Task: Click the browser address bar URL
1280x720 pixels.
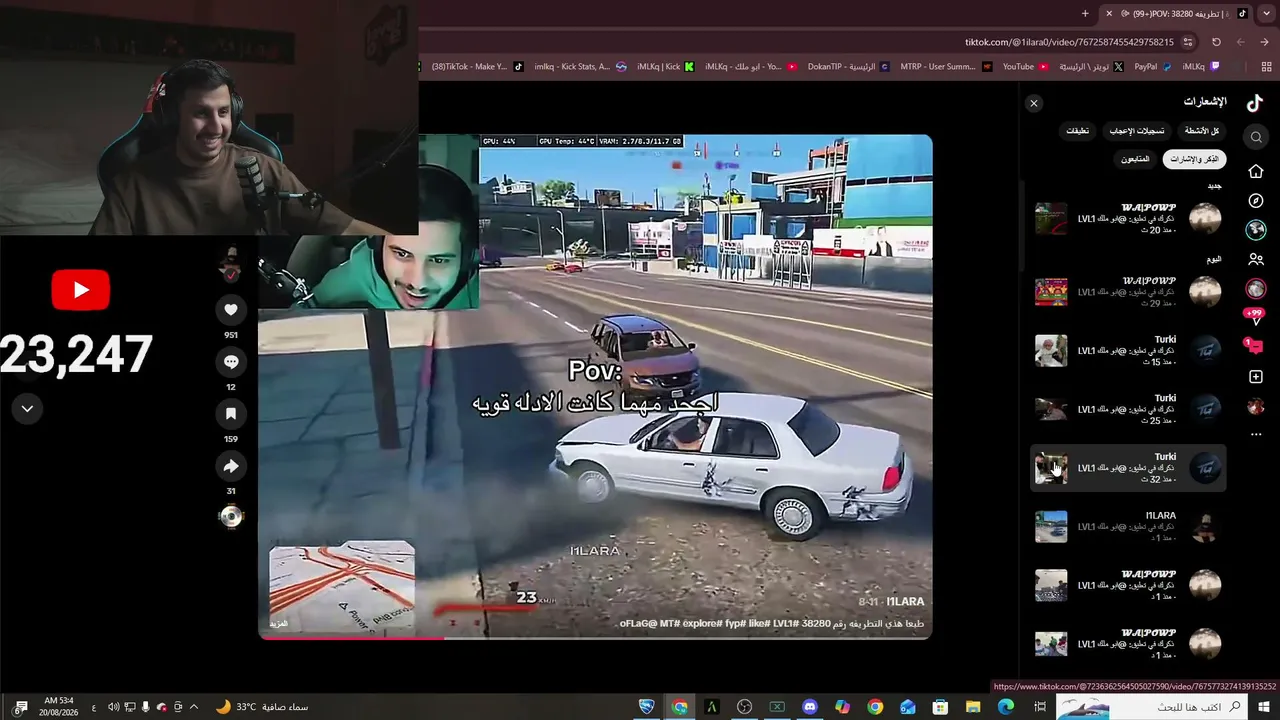Action: pos(1069,42)
